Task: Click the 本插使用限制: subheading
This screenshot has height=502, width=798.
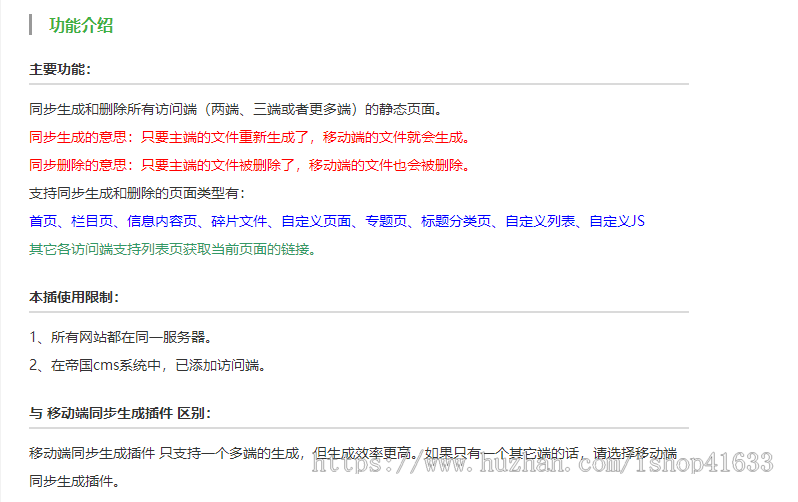Action: [74, 297]
